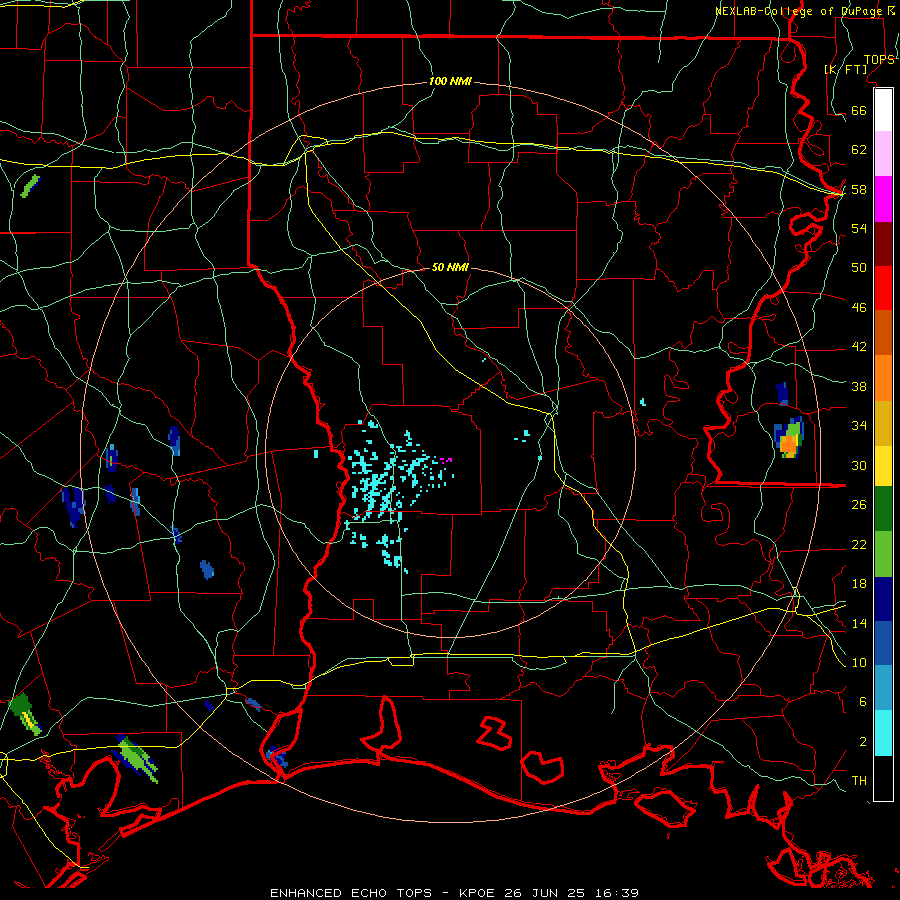
Task: Click legend value 2
Action: point(862,741)
